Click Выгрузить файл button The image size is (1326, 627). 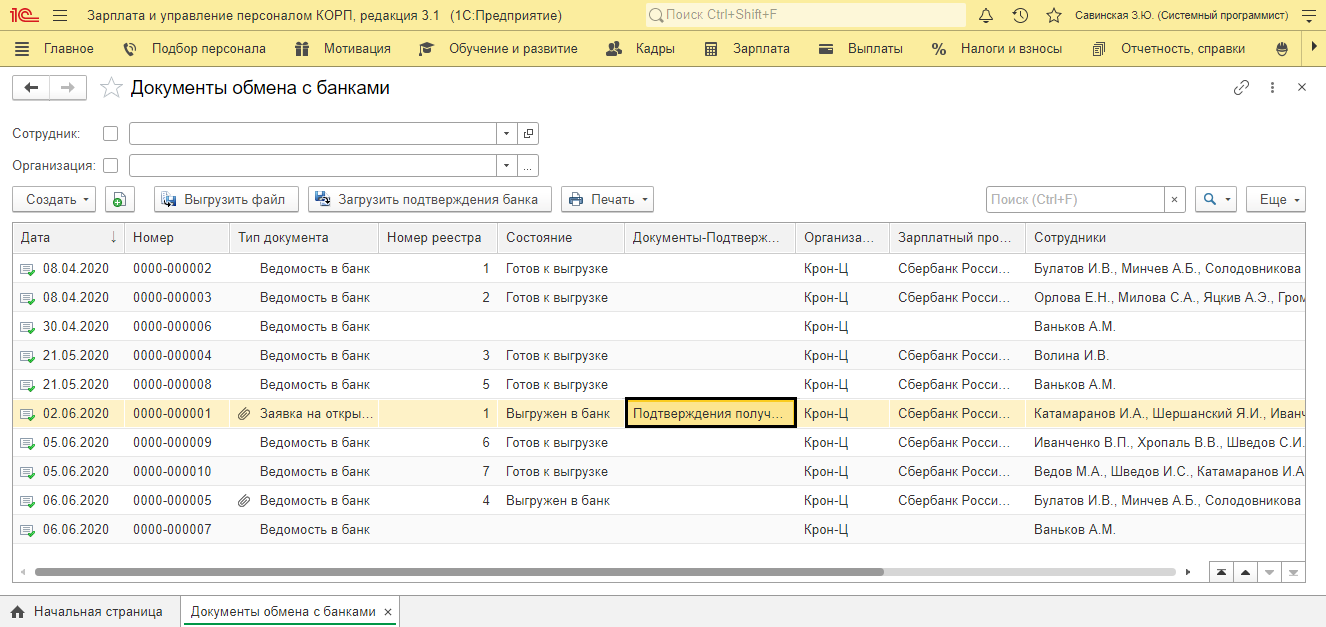coord(226,199)
